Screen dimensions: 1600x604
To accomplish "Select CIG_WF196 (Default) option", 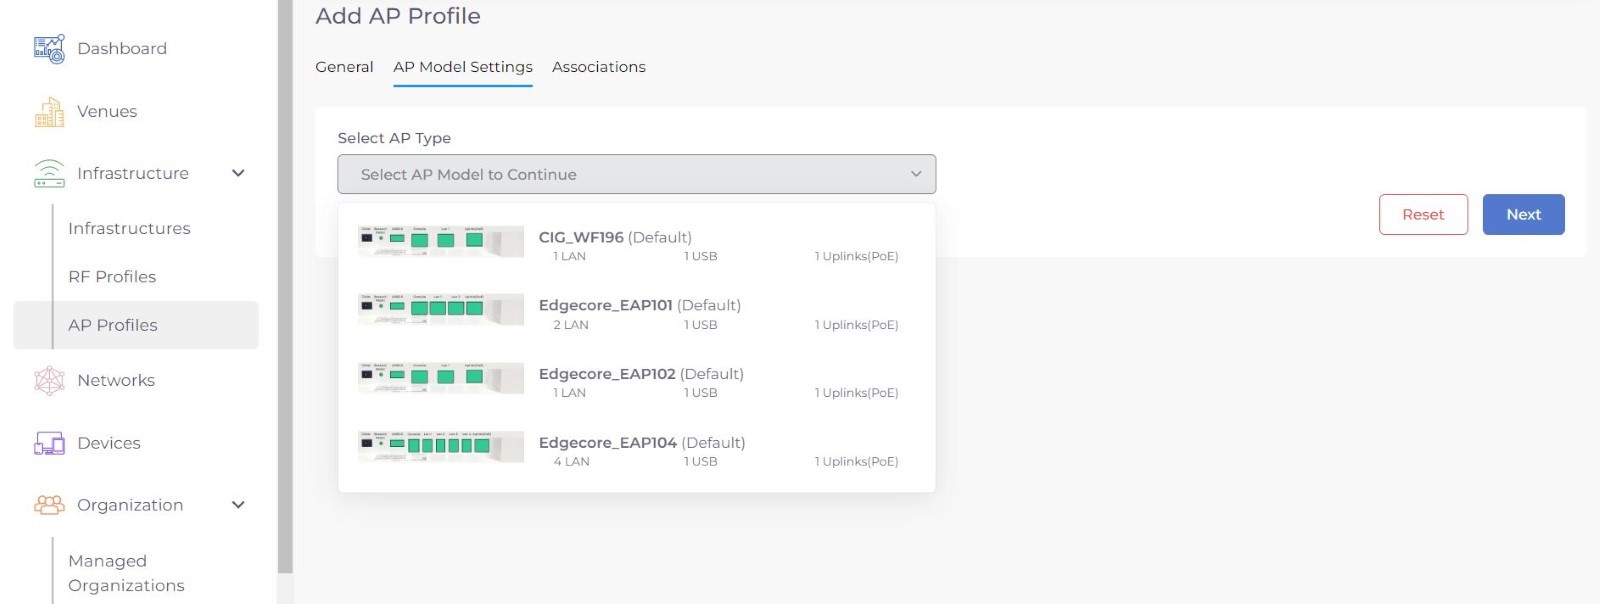I will tap(637, 245).
